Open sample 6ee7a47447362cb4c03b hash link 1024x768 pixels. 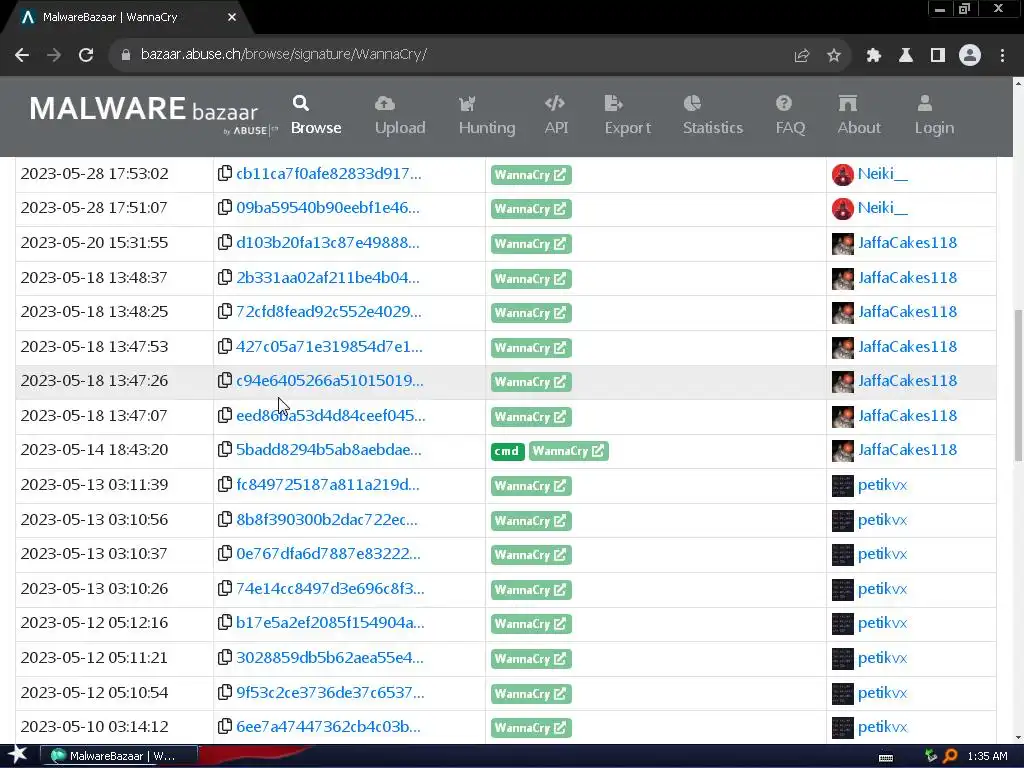point(328,726)
